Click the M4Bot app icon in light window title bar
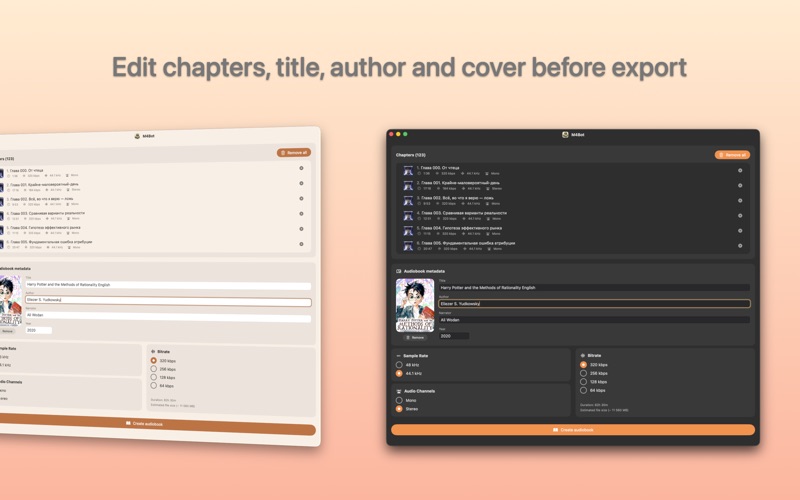 click(137, 136)
